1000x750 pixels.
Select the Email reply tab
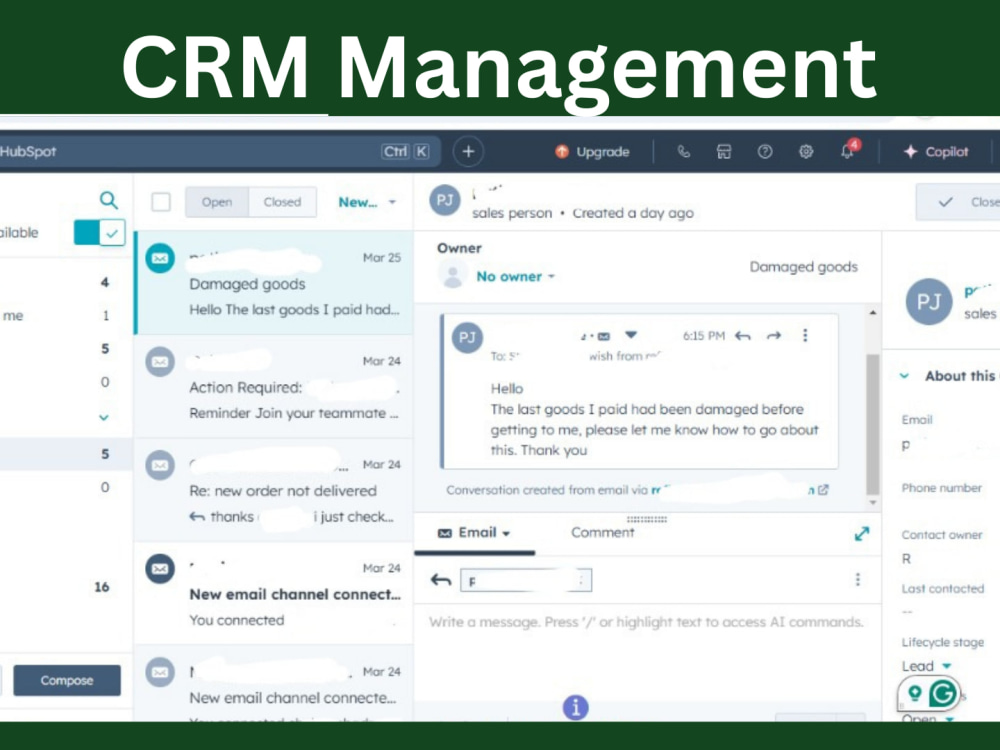point(474,533)
